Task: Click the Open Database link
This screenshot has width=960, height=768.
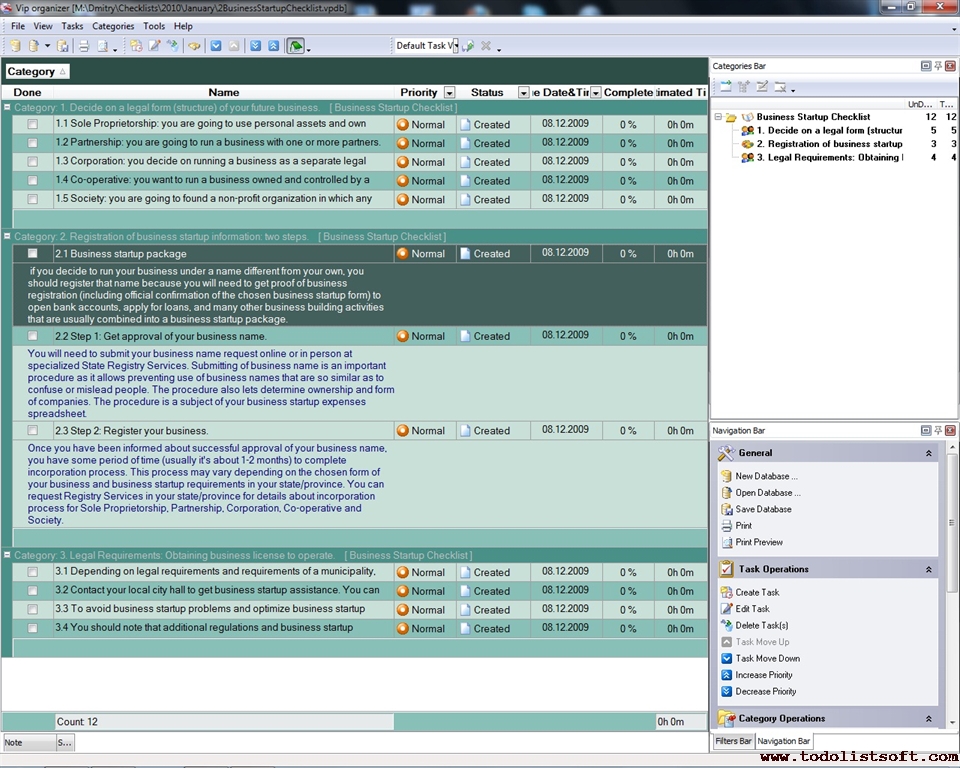Action: (x=767, y=493)
